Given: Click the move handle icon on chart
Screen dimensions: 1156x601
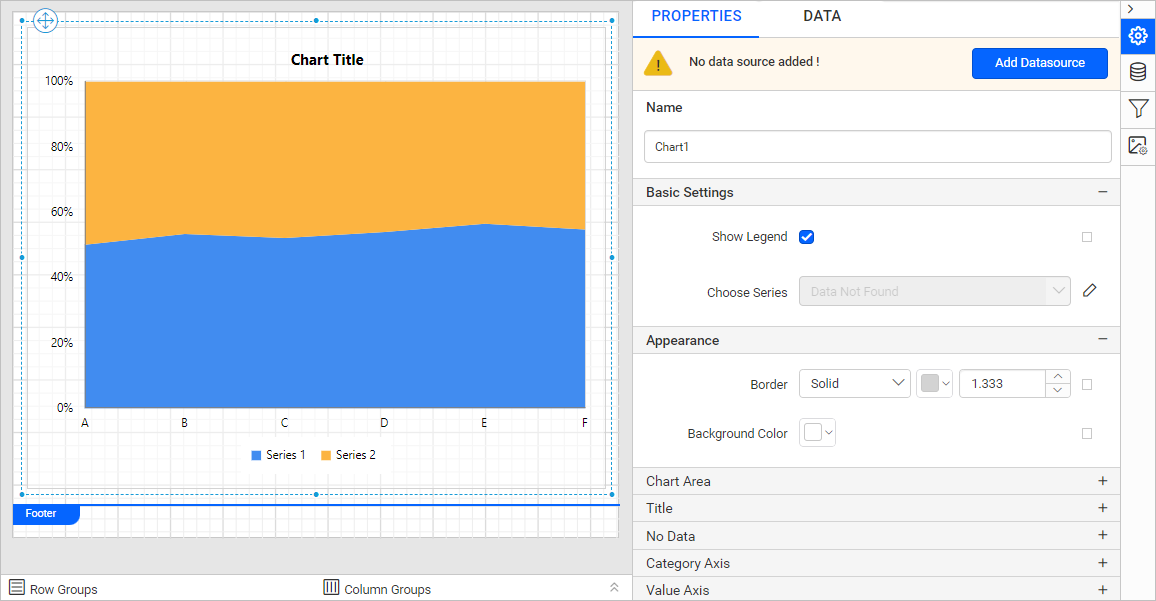Looking at the screenshot, I should pyautogui.click(x=46, y=20).
